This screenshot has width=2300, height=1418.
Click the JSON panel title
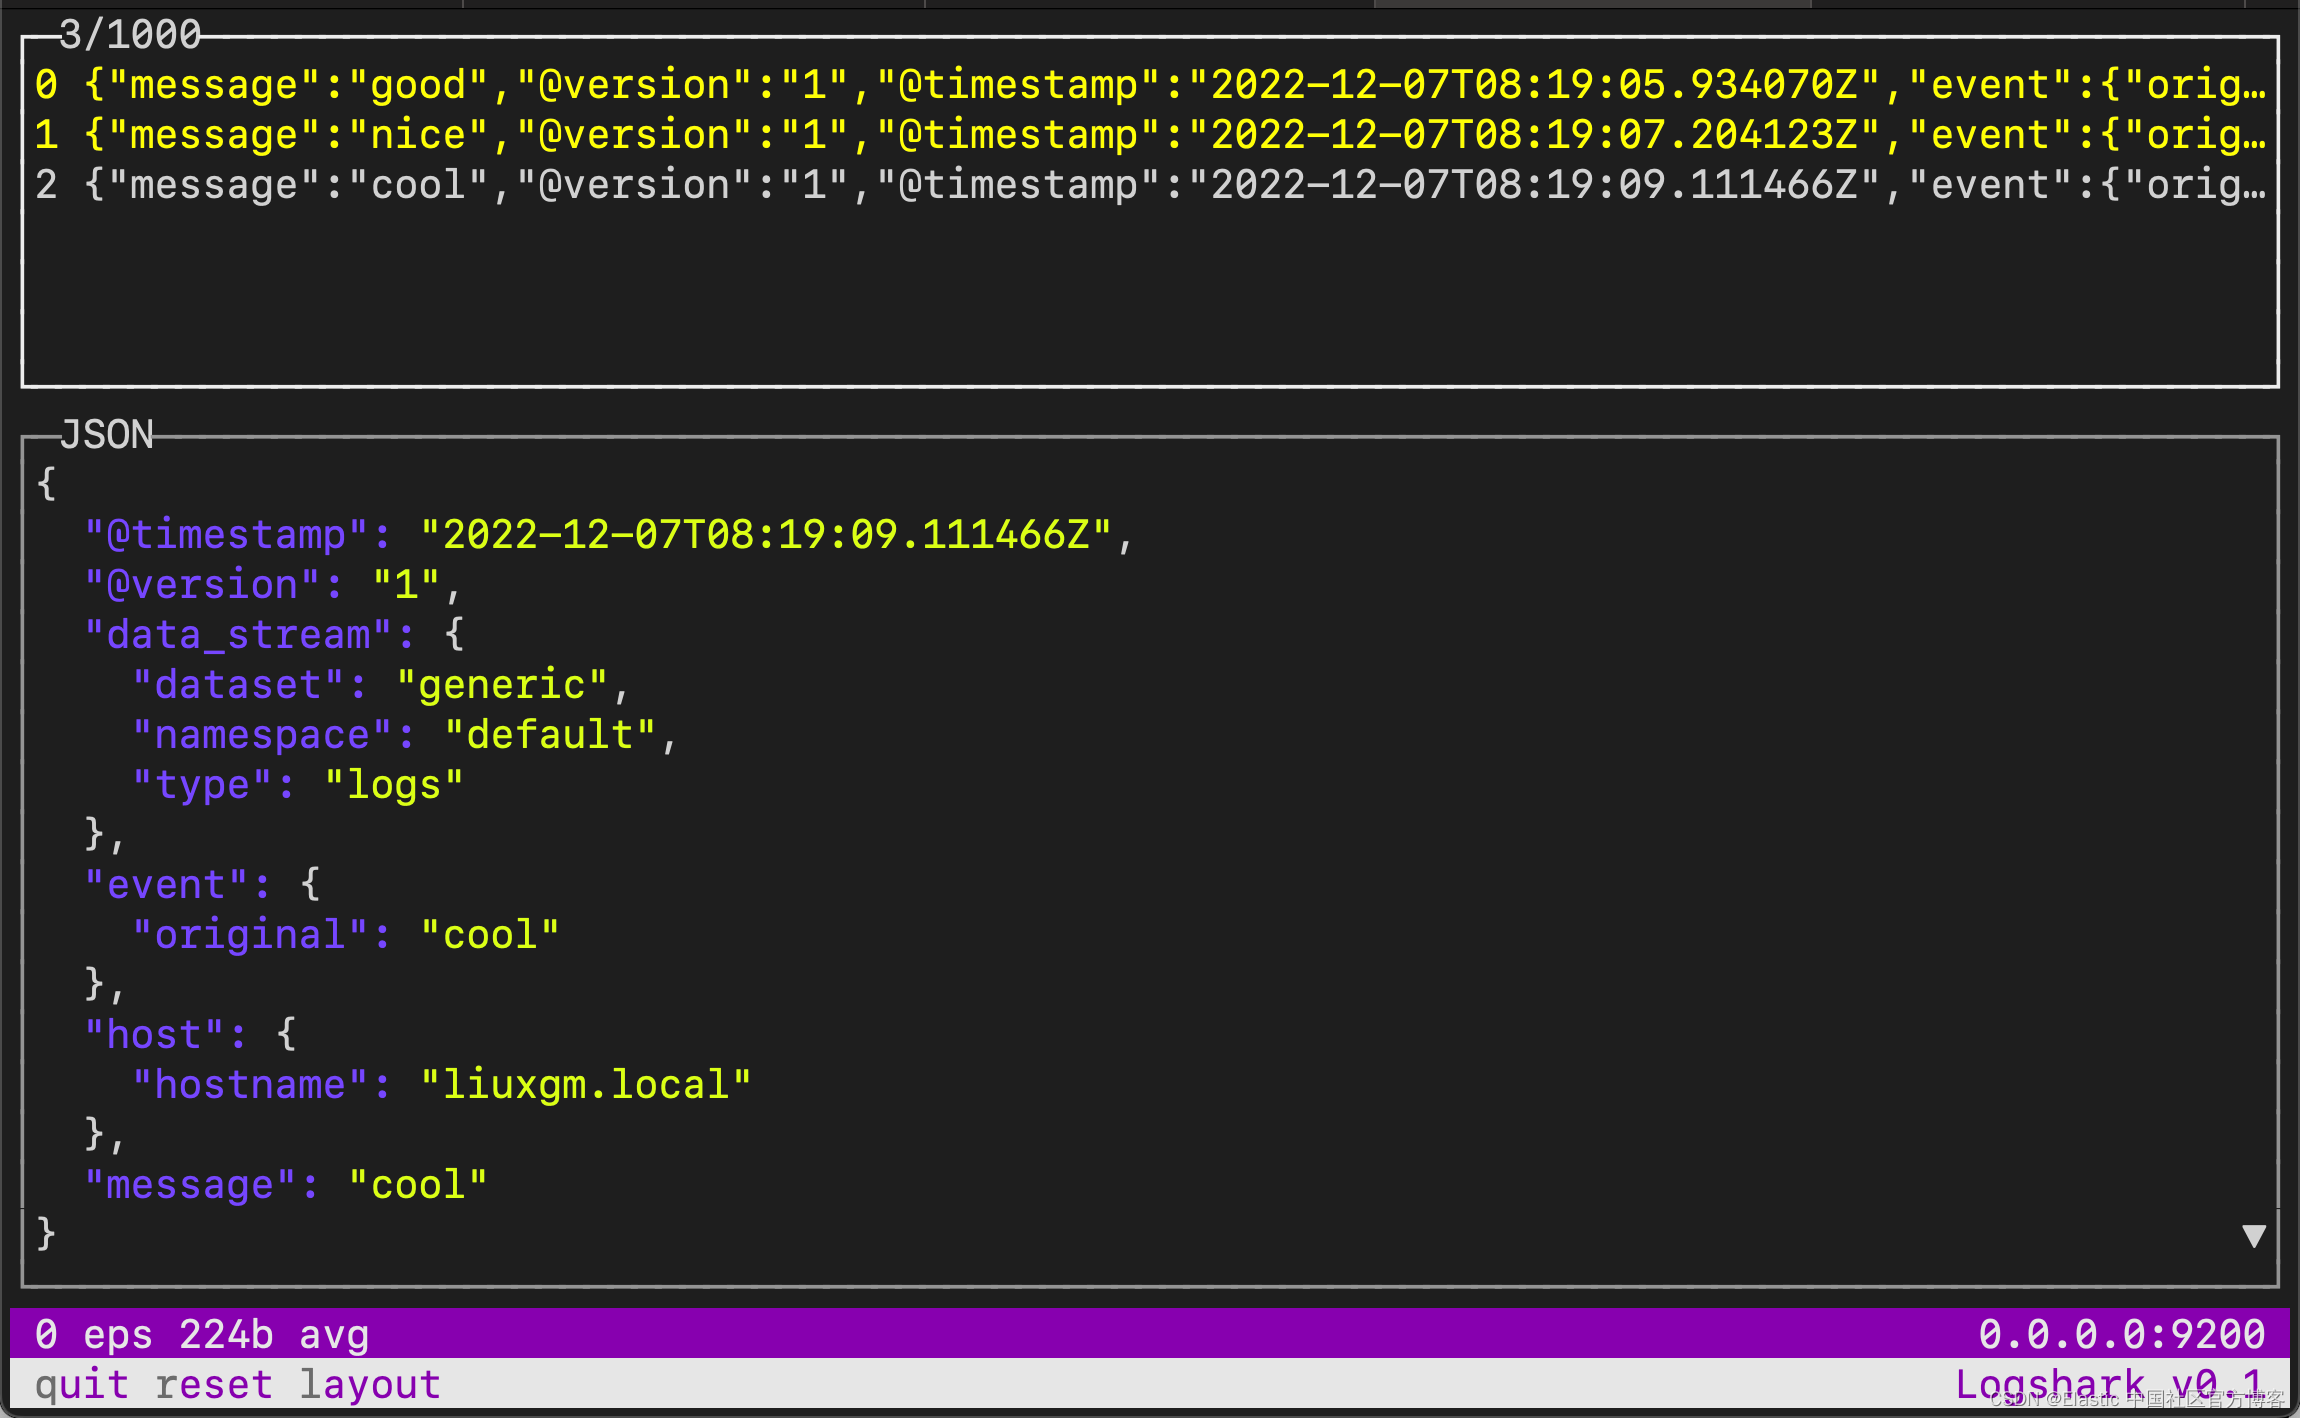[x=106, y=433]
